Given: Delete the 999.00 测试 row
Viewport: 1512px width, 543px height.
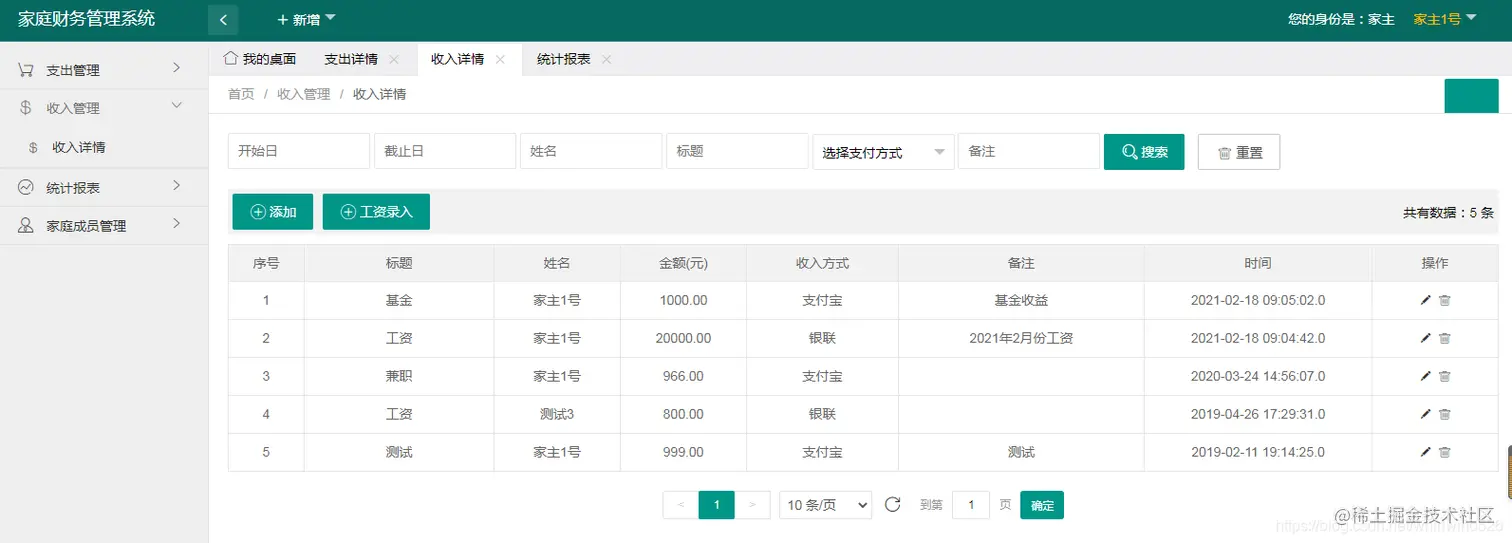Looking at the screenshot, I should 1445,452.
